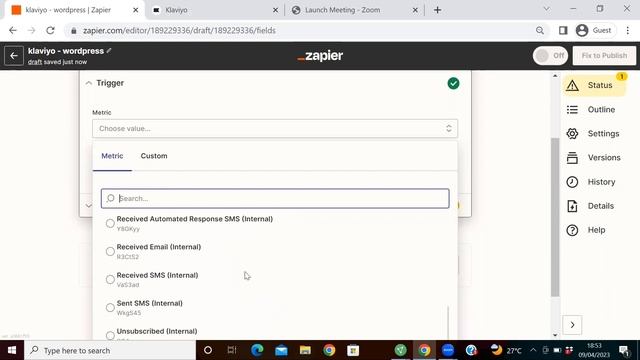
Task: Collapse right sidebar with arrow button
Action: pos(572,325)
